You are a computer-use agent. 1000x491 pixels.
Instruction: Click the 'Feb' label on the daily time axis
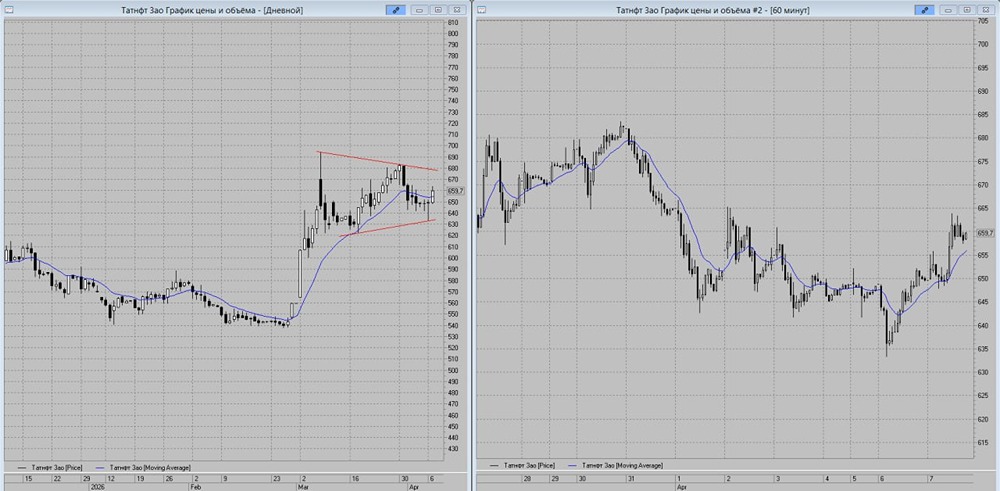(196, 485)
